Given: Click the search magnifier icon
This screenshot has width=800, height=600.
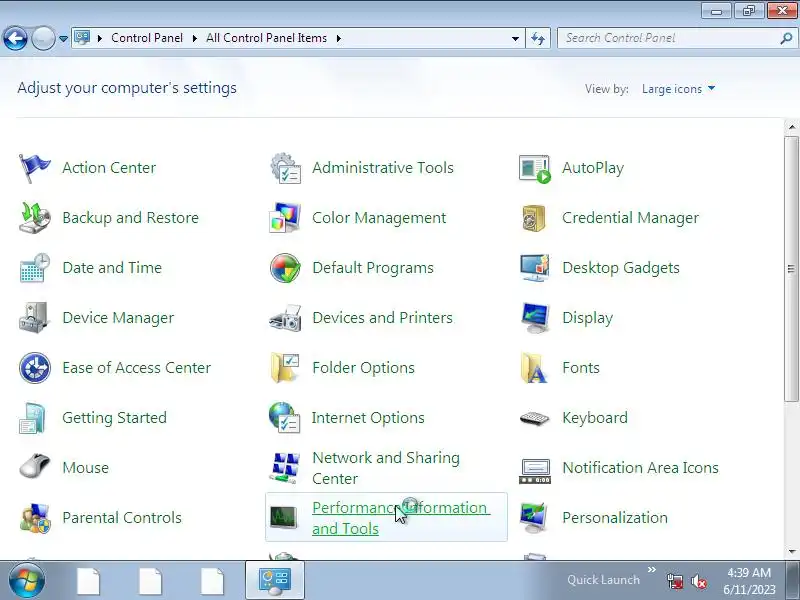Looking at the screenshot, I should pyautogui.click(x=786, y=38).
